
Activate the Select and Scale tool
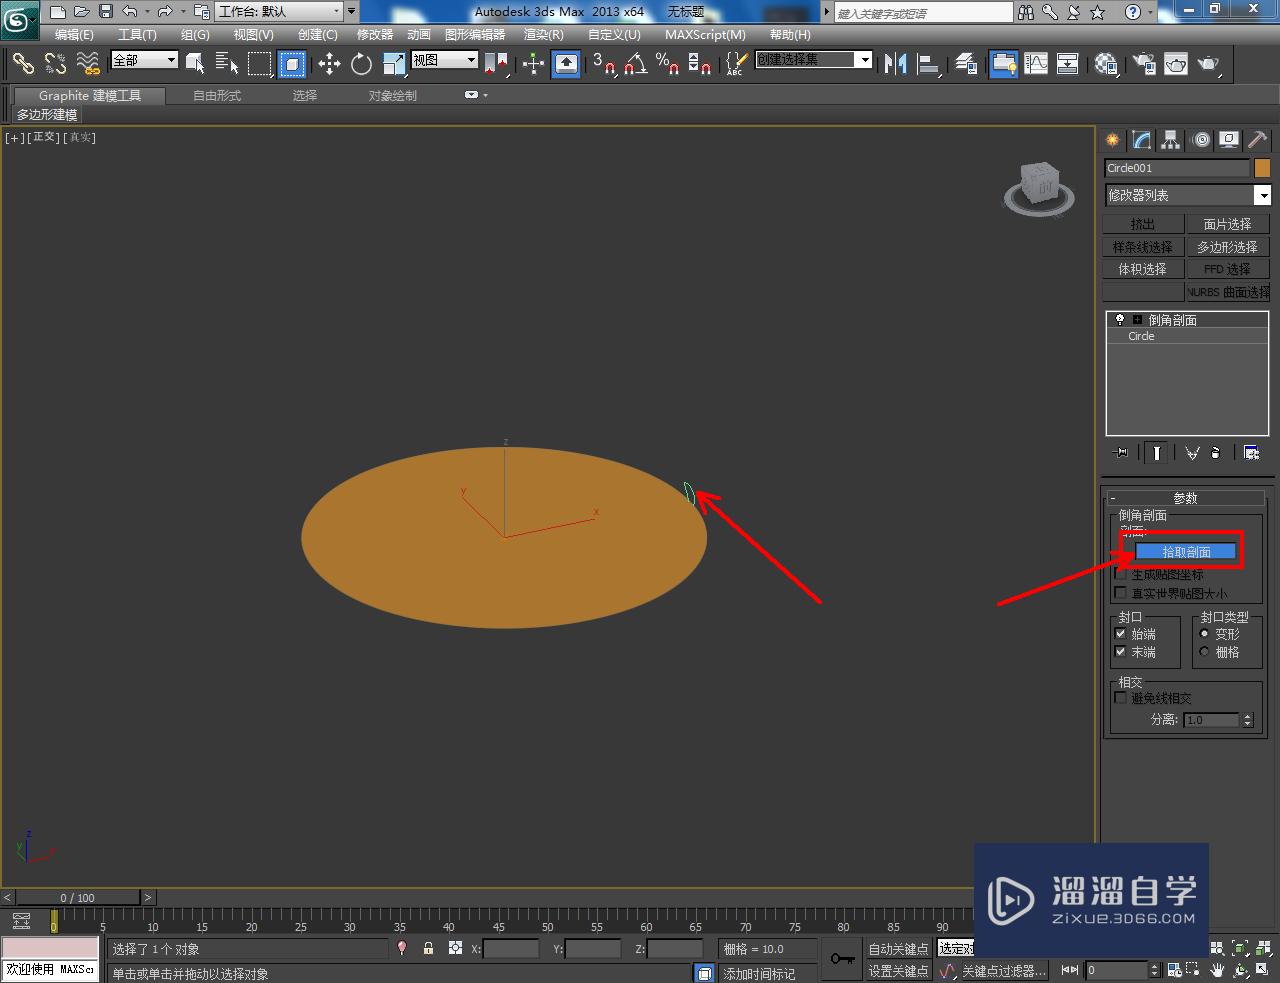(394, 64)
